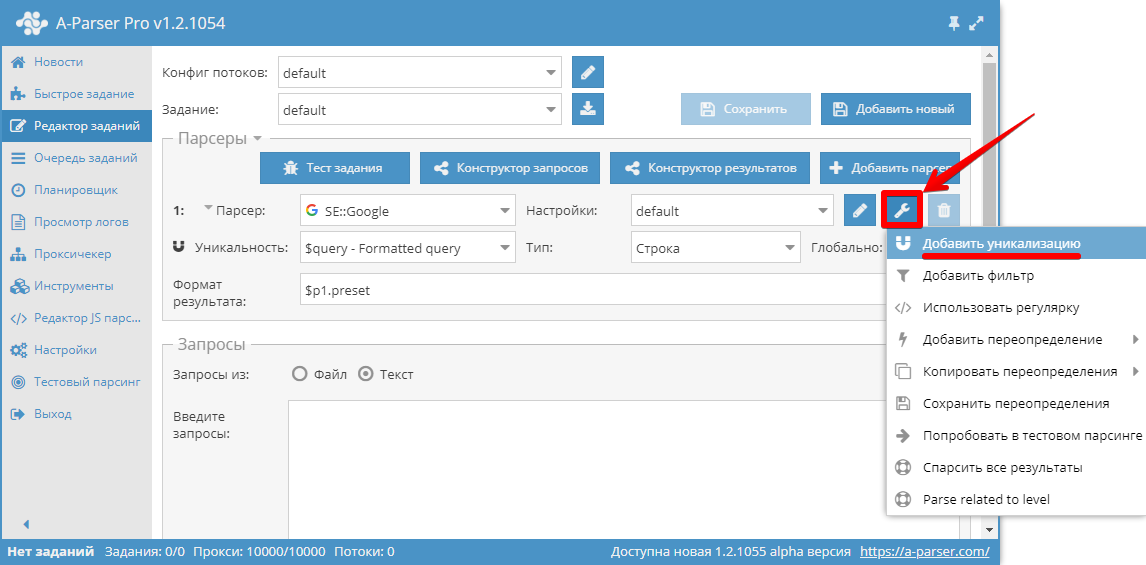Screen dimensions: 1146x565
Task: Open Тестовый парсинг in the sidebar
Action: pyautogui.click(x=76, y=382)
